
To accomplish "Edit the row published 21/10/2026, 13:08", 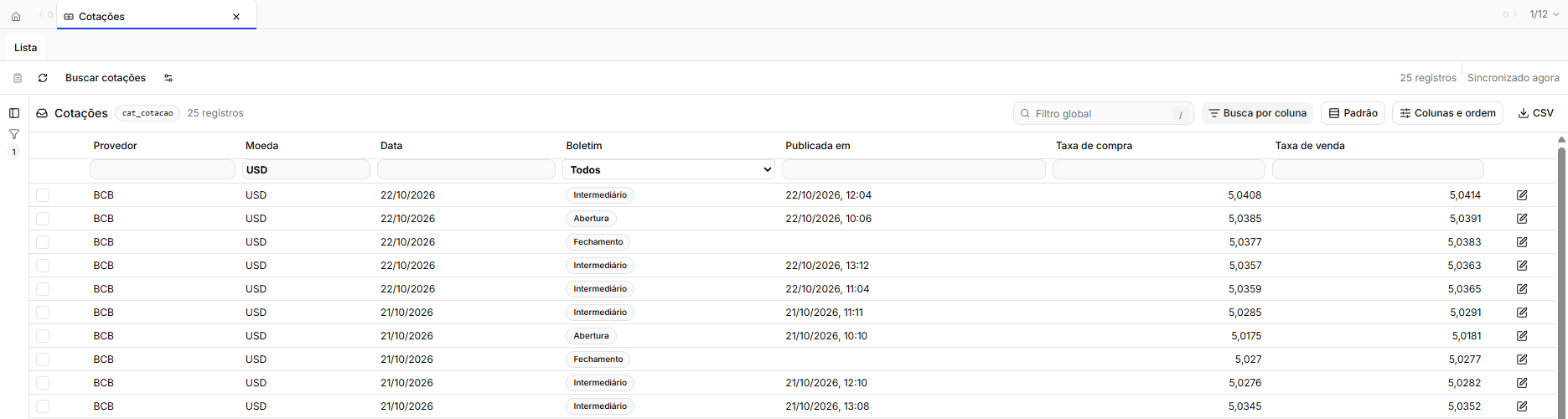I will pyautogui.click(x=1522, y=406).
